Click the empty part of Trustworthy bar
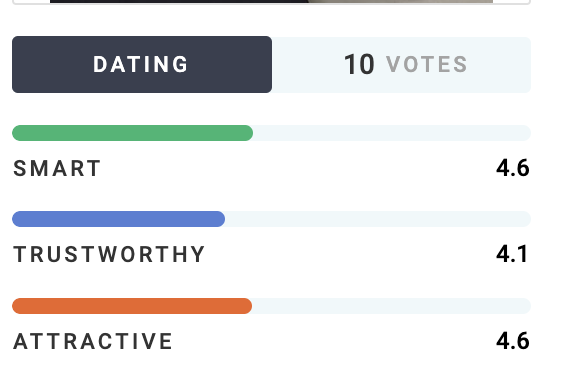 tap(378, 219)
